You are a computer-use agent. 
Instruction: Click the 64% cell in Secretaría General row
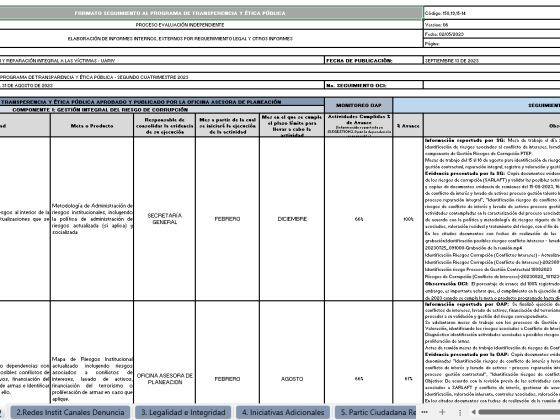pos(359,219)
